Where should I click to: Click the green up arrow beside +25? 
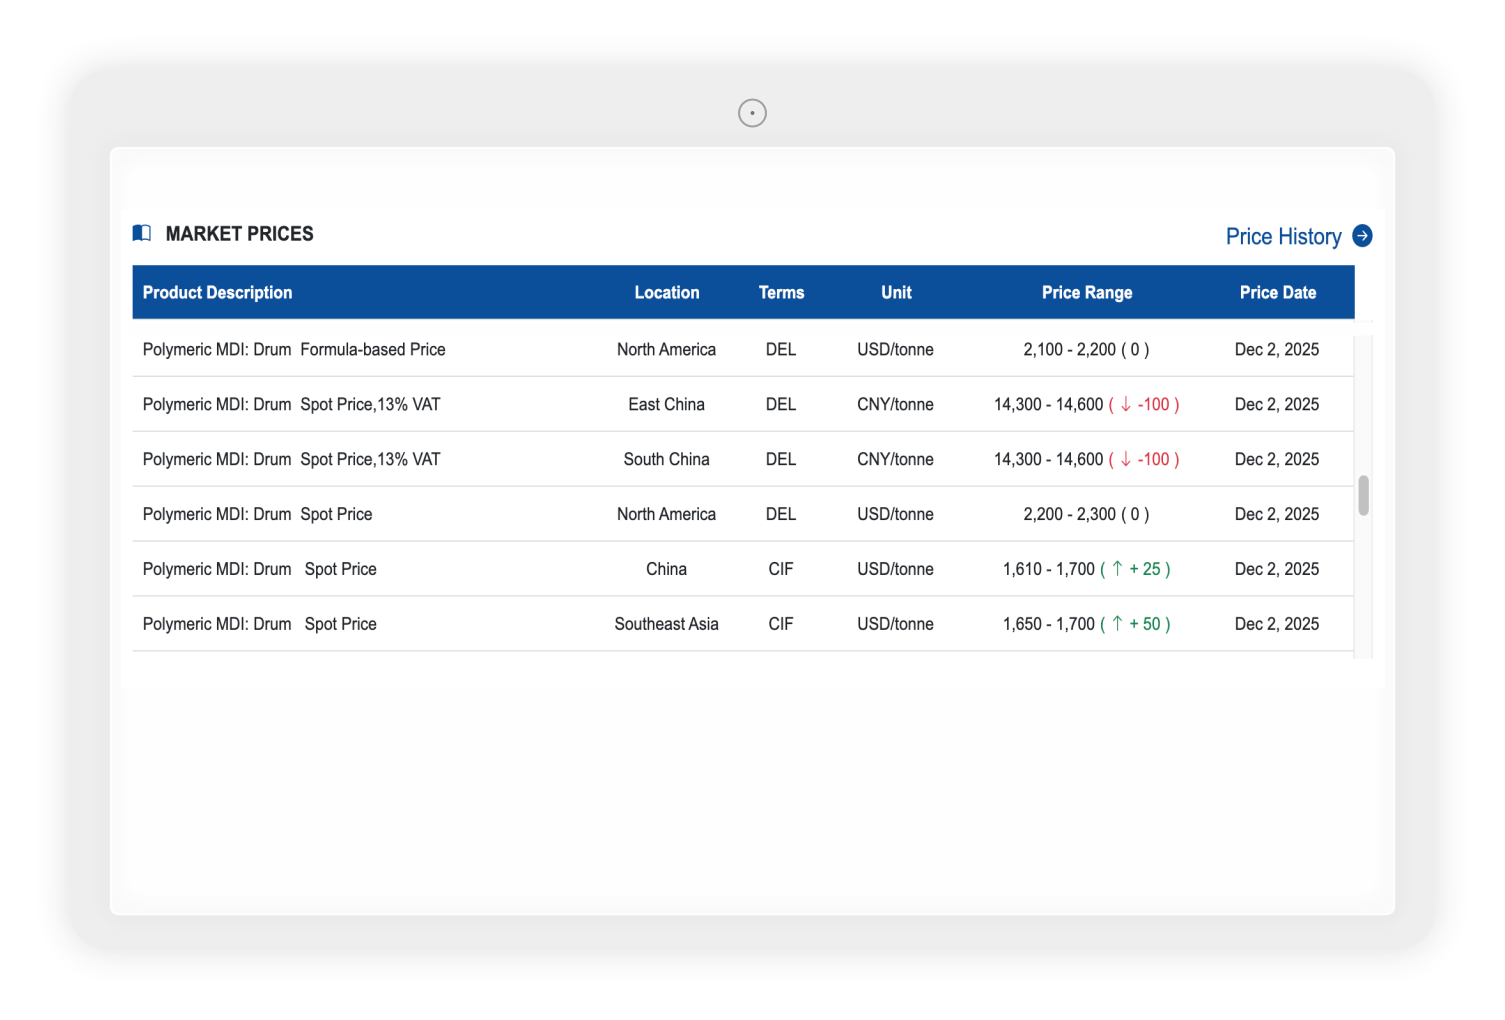tap(1117, 569)
